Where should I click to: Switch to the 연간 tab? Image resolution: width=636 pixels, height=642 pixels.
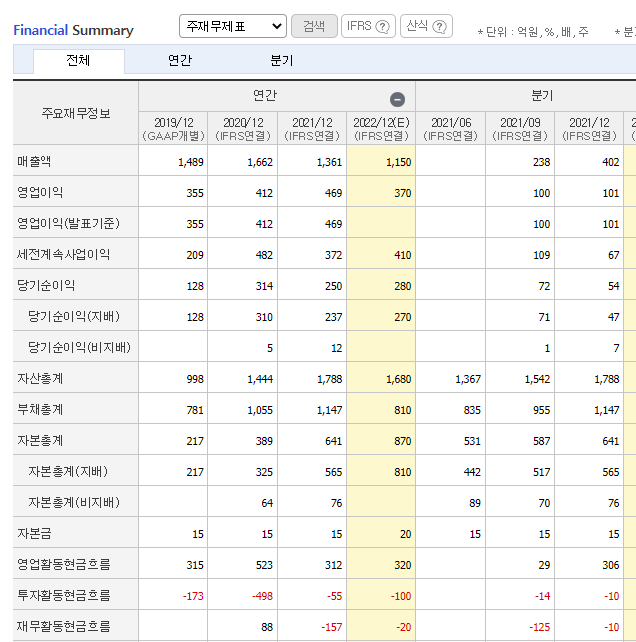tap(180, 61)
